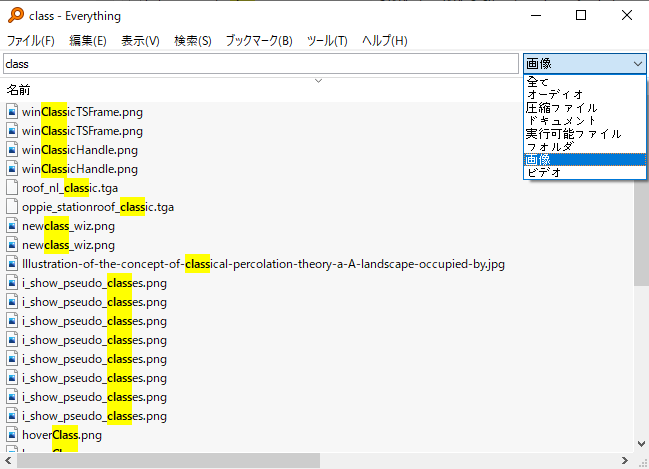Select ドキュメント filter option
The image size is (649, 469).
(584, 121)
